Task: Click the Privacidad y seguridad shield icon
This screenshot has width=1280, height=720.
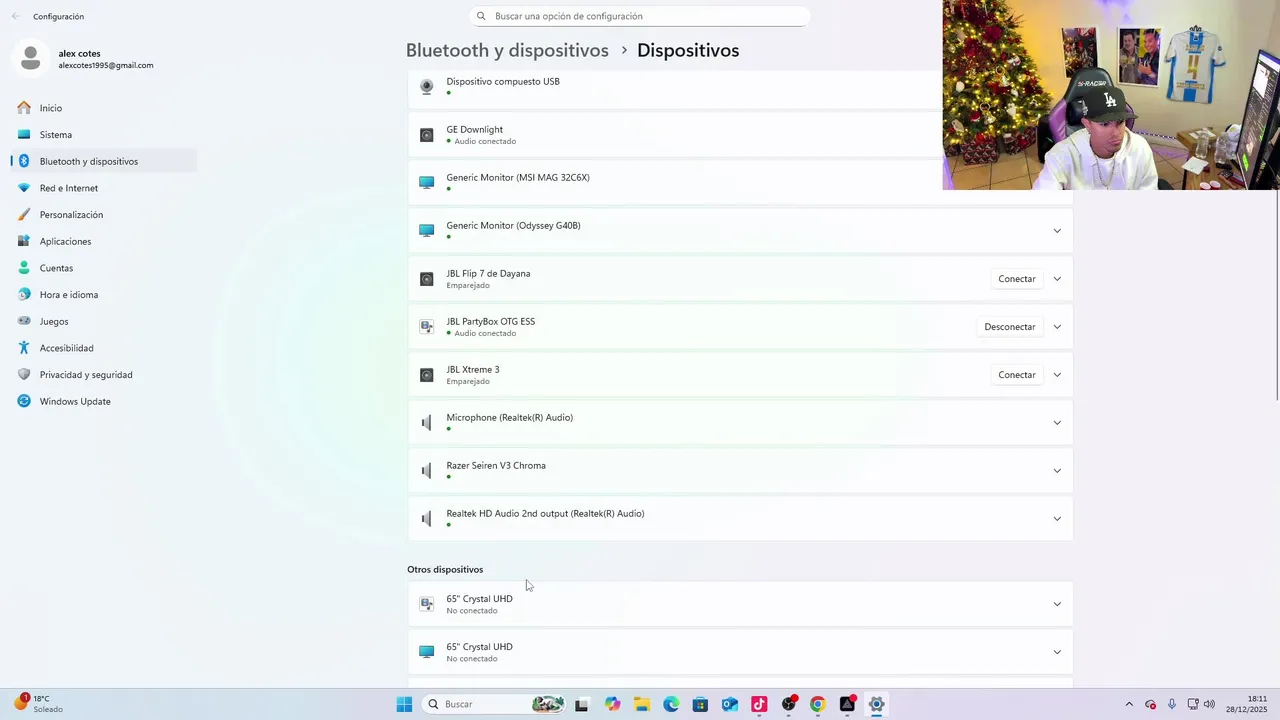Action: point(24,374)
